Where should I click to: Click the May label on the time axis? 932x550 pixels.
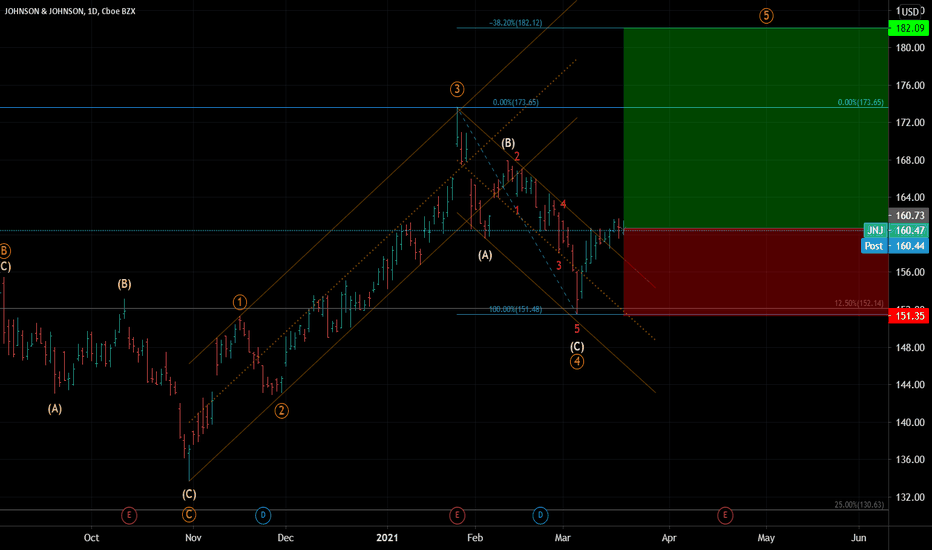766,538
